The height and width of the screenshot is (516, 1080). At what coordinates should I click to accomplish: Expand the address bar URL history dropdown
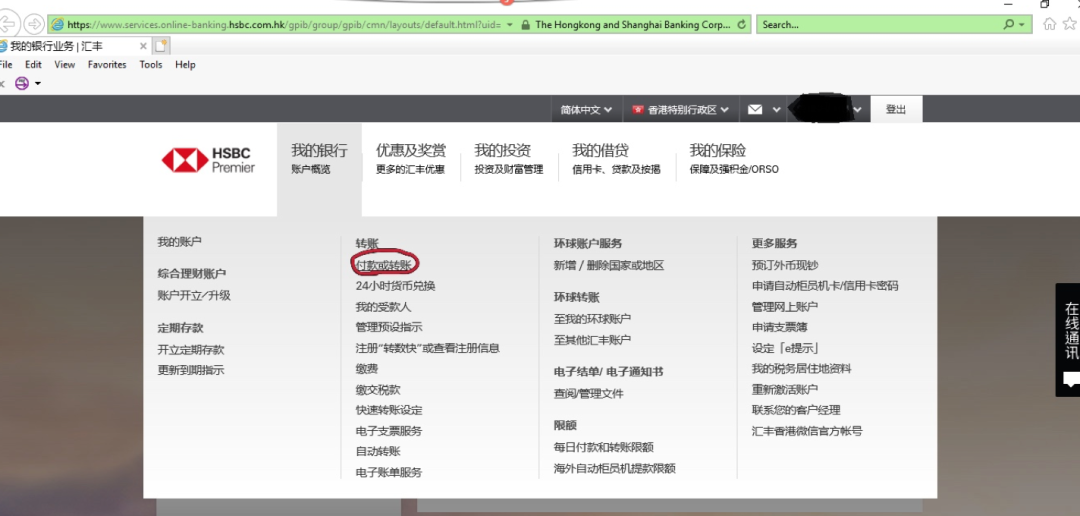pos(511,24)
